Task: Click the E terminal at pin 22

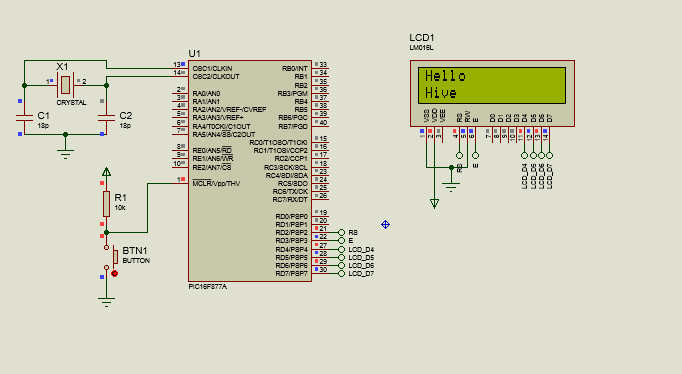Action: click(x=341, y=240)
